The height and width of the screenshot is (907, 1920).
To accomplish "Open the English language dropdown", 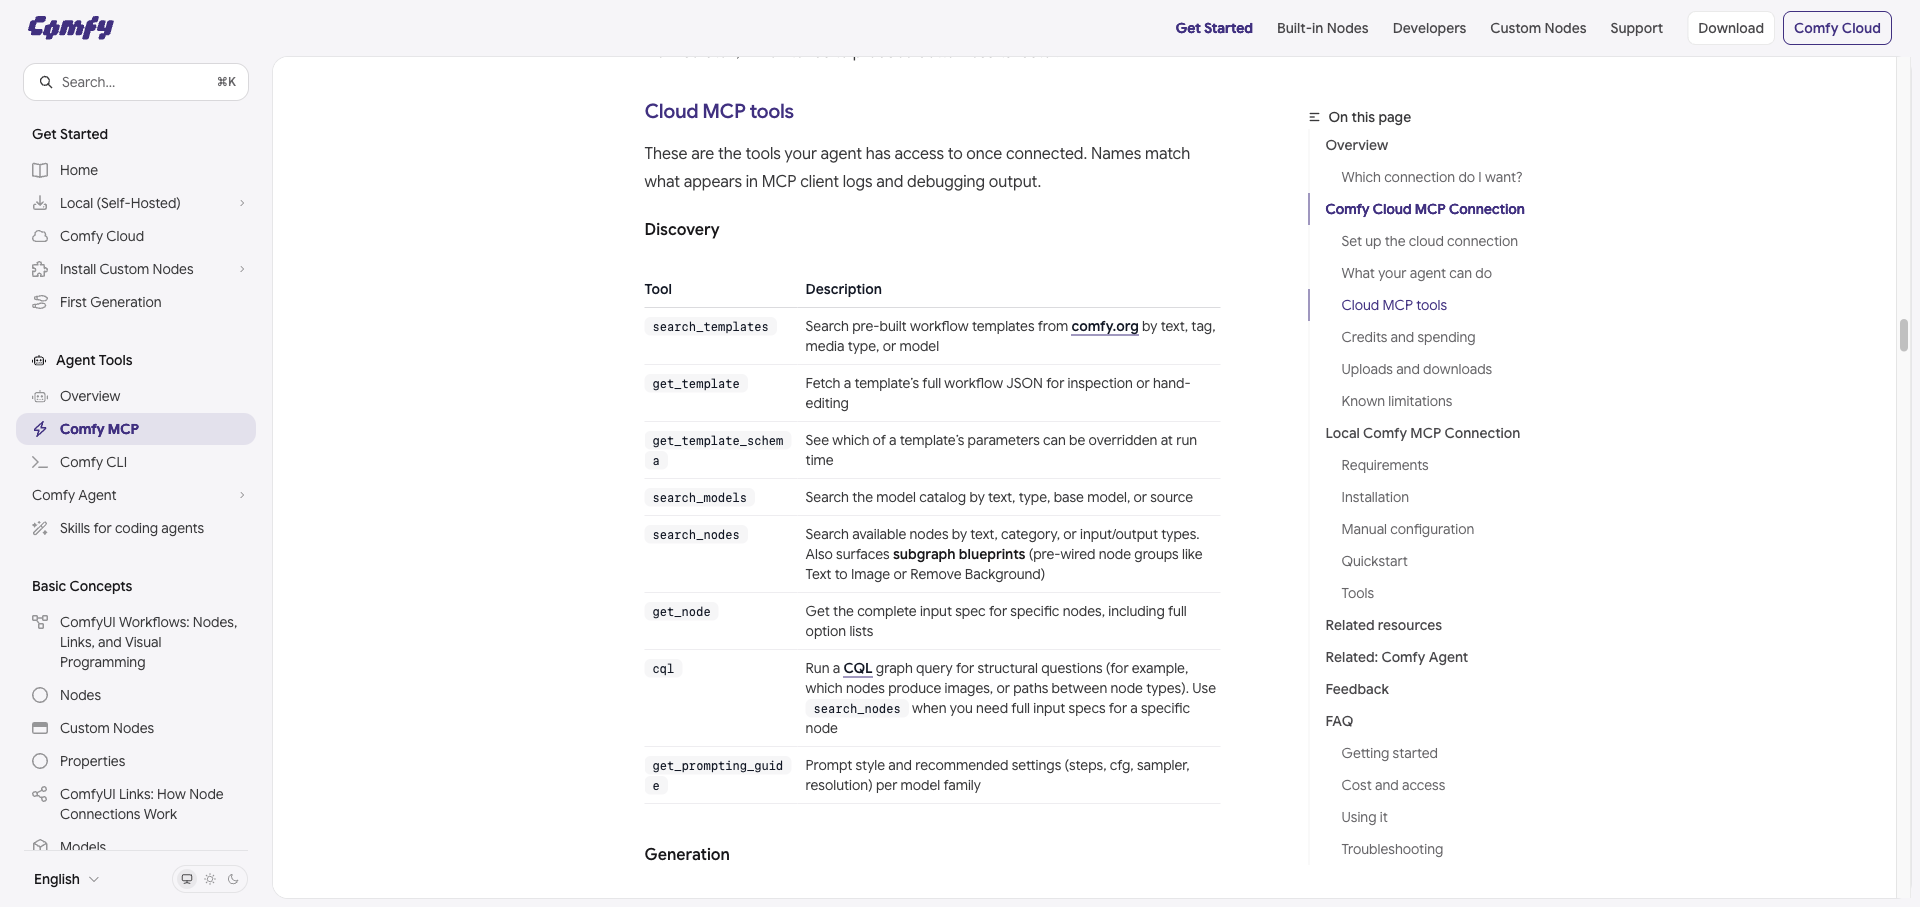I will (67, 879).
